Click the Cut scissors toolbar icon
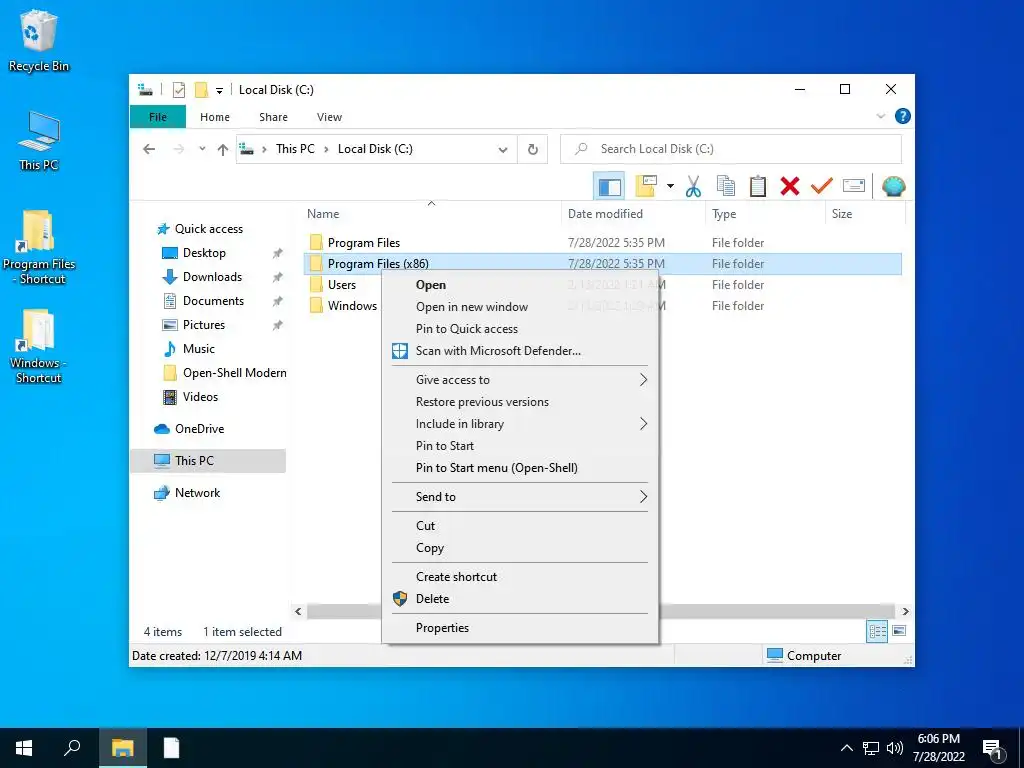Screen dimensions: 1024x768 (693, 187)
